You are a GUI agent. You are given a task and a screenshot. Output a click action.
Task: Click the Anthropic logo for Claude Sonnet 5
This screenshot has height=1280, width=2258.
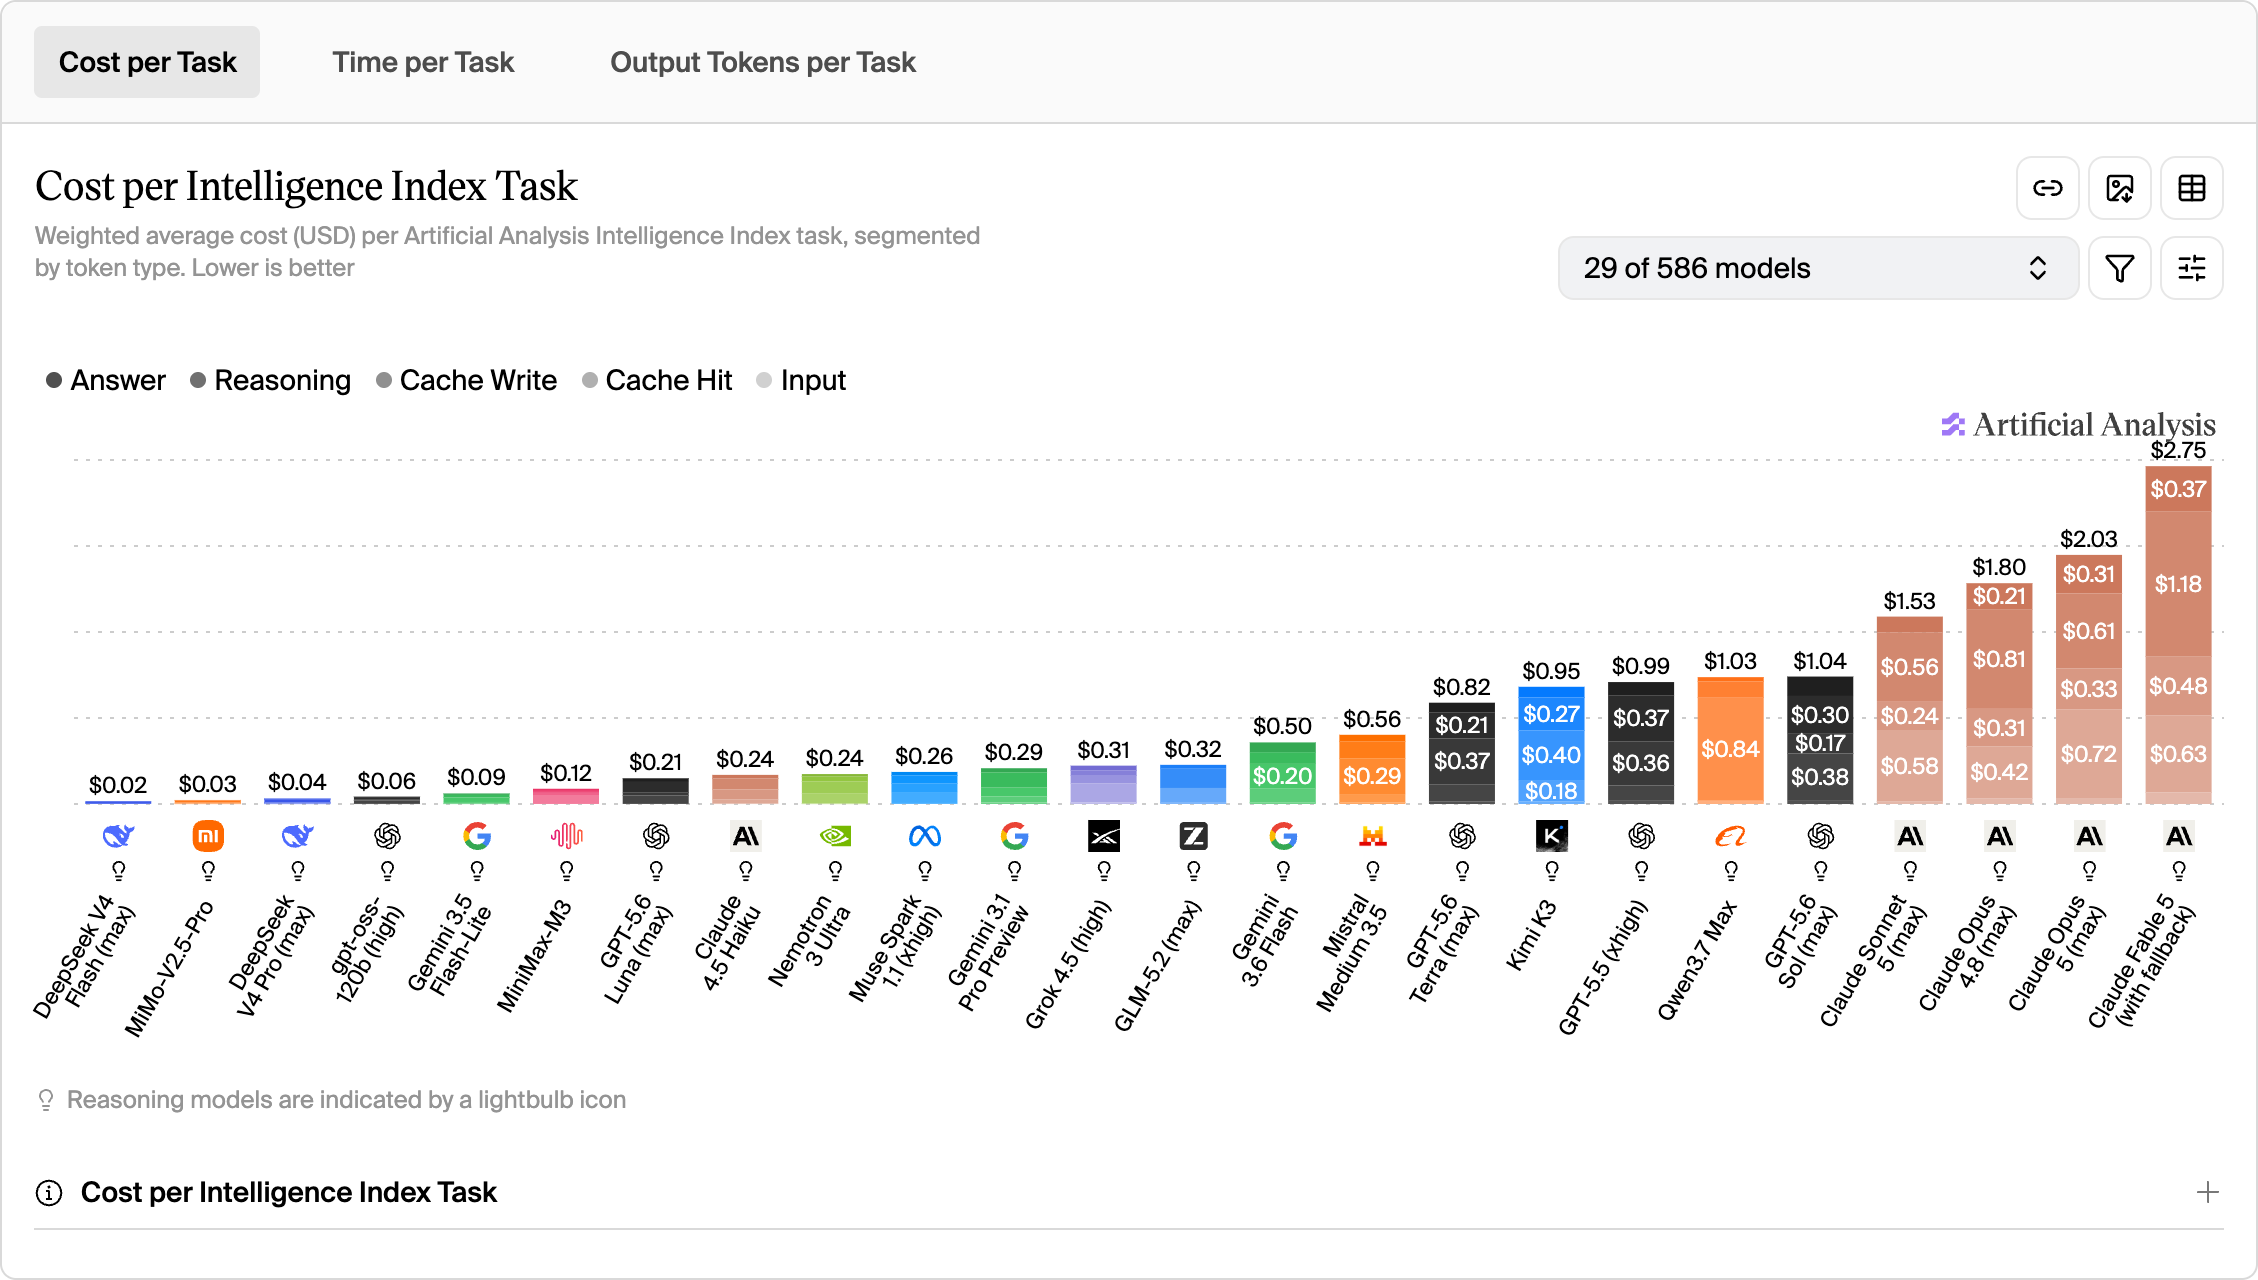tap(1910, 836)
